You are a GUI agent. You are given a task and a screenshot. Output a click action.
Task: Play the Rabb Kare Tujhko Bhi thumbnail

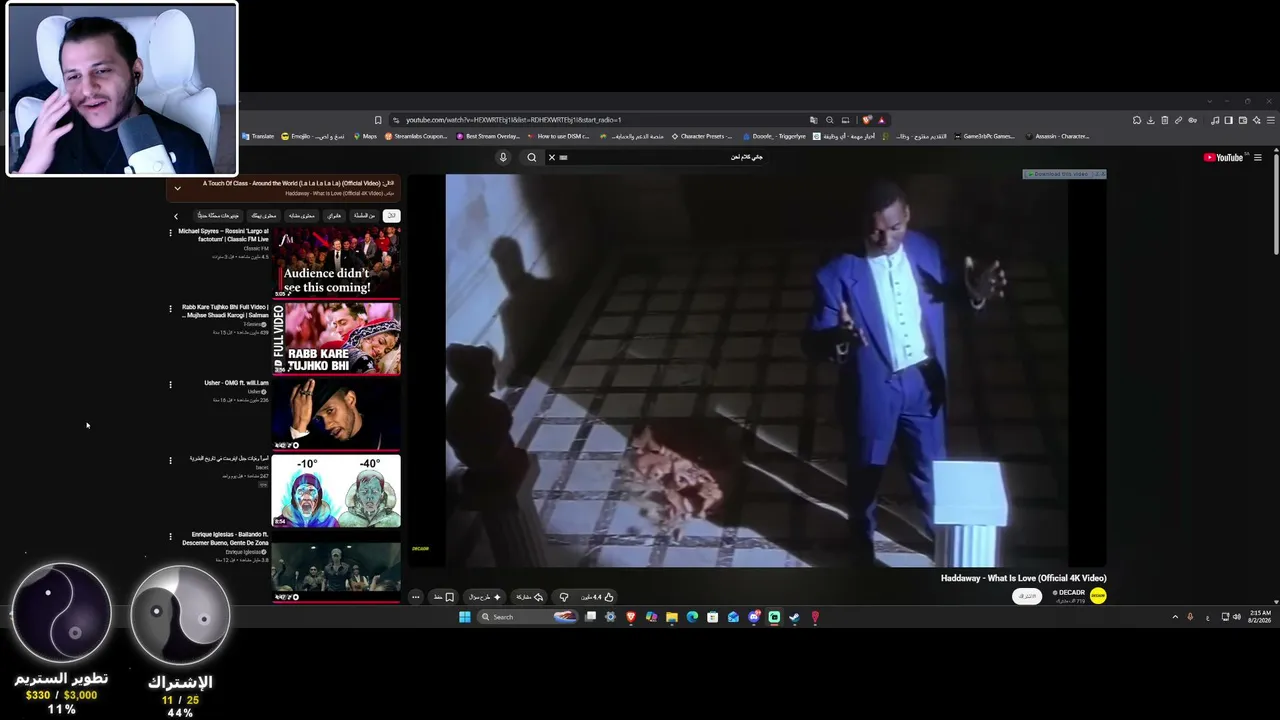(336, 338)
